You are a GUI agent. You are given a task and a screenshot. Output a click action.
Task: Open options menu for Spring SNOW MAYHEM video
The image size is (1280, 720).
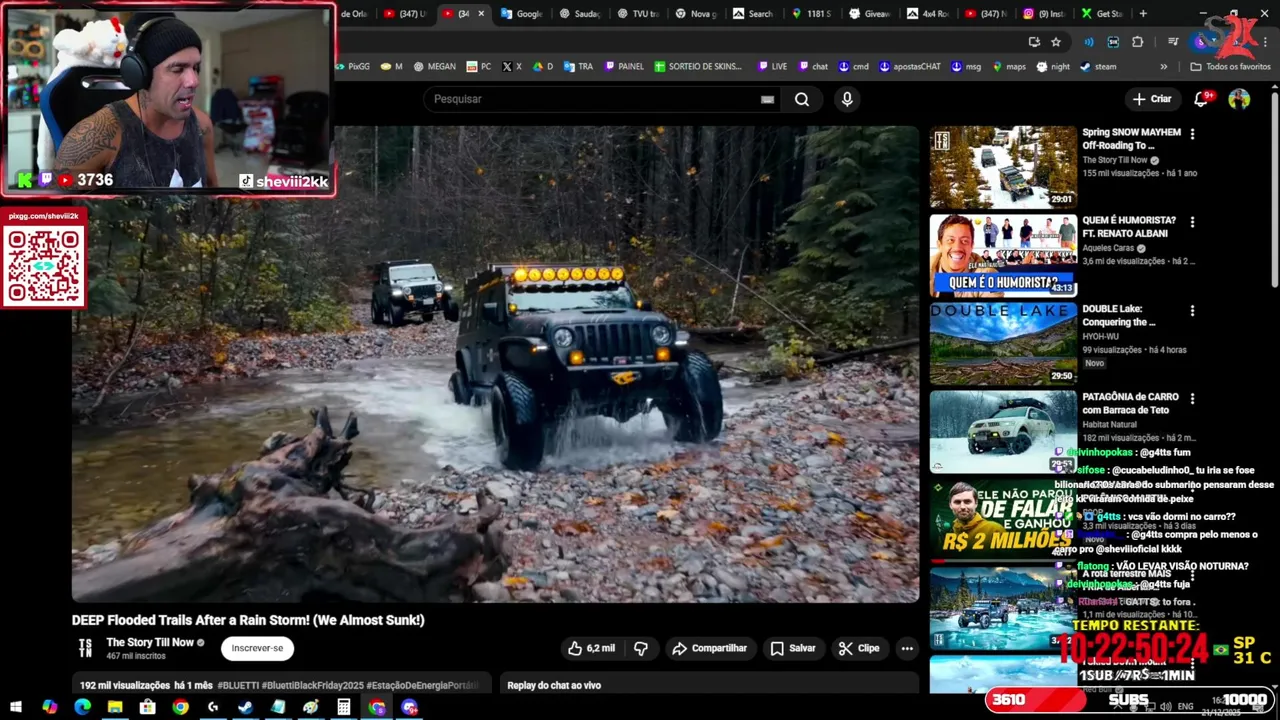1192,134
